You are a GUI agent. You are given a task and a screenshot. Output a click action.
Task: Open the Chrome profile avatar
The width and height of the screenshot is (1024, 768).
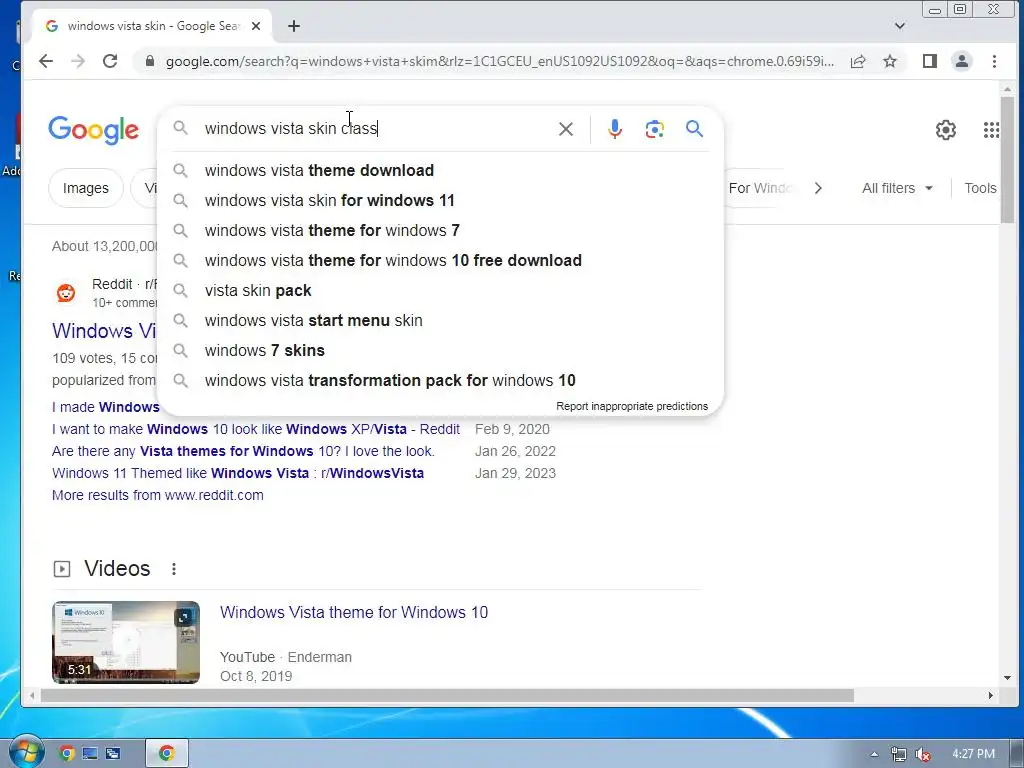coord(962,61)
